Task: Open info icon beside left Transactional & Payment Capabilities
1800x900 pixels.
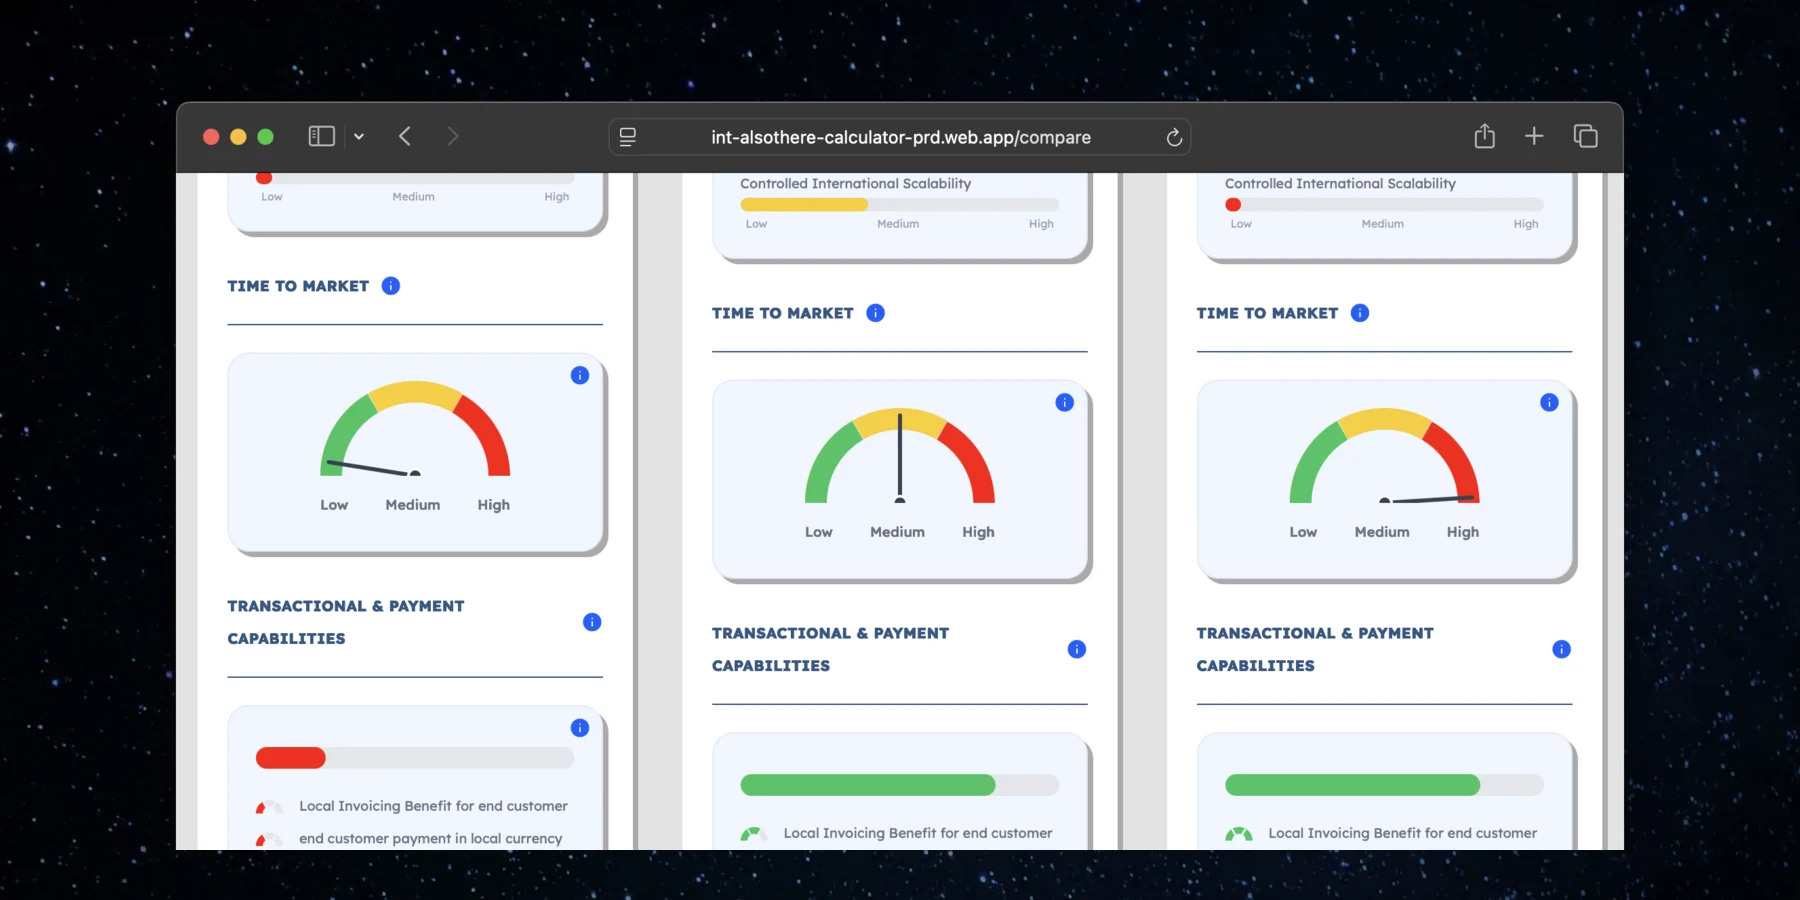Action: 592,622
